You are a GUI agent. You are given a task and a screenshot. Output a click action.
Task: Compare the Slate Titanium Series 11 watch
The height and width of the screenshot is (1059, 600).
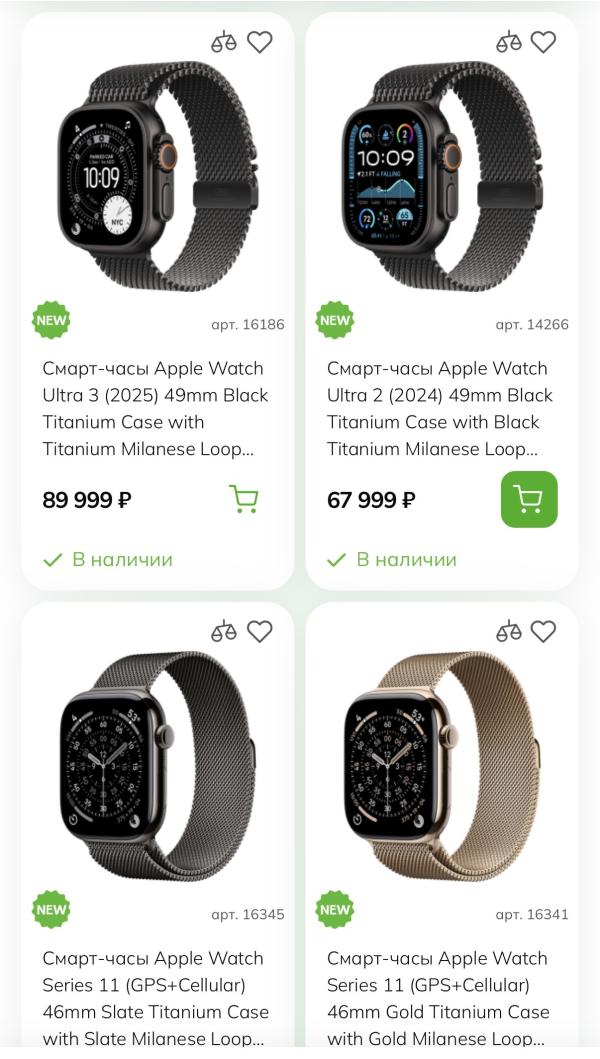[x=224, y=631]
